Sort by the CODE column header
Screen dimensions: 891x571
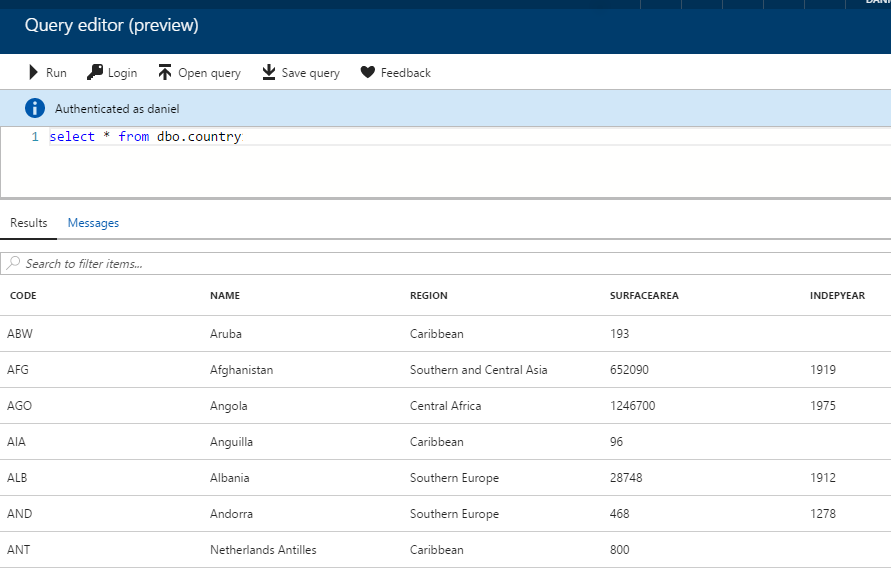pyautogui.click(x=23, y=296)
